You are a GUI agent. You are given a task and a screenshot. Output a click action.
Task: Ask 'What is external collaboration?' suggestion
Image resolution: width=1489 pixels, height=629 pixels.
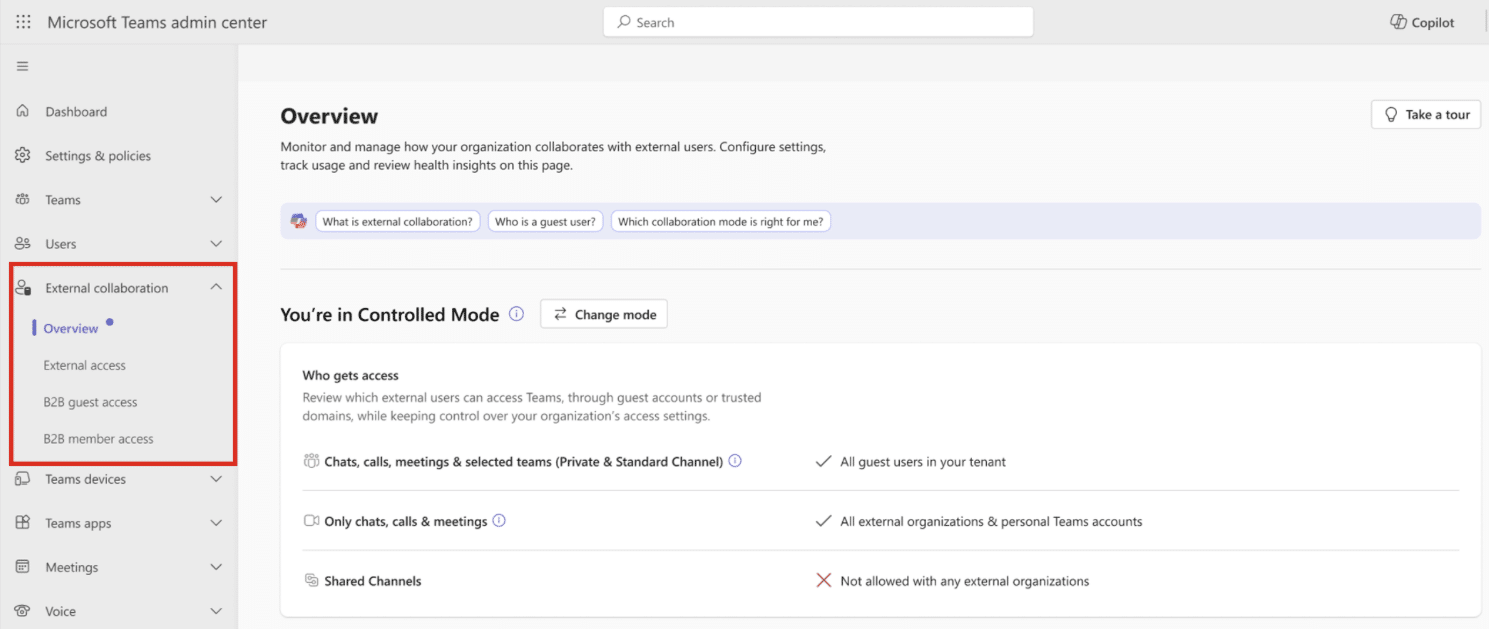(397, 222)
